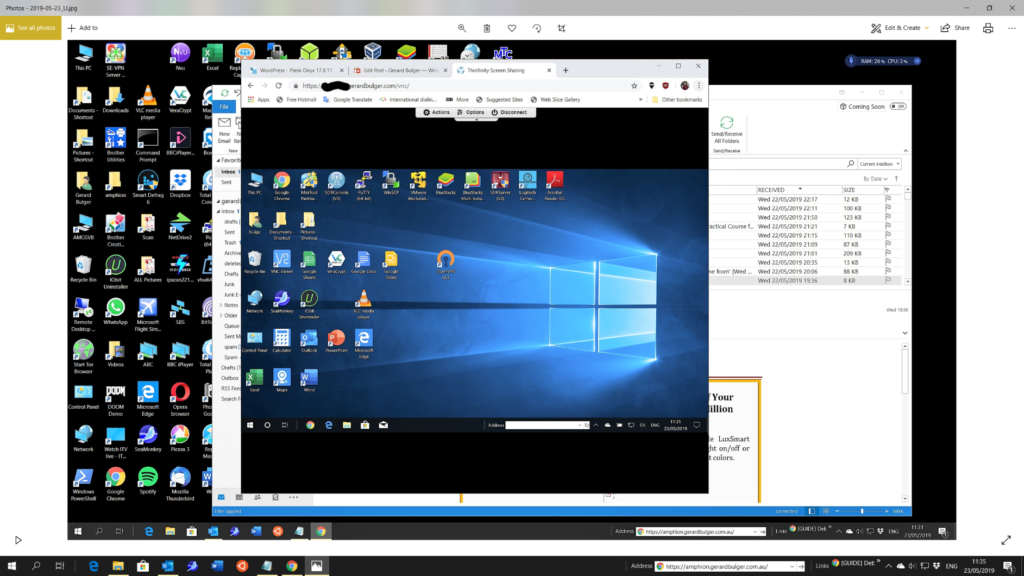Switch to Chrome on the bottom taskbar

(292, 566)
